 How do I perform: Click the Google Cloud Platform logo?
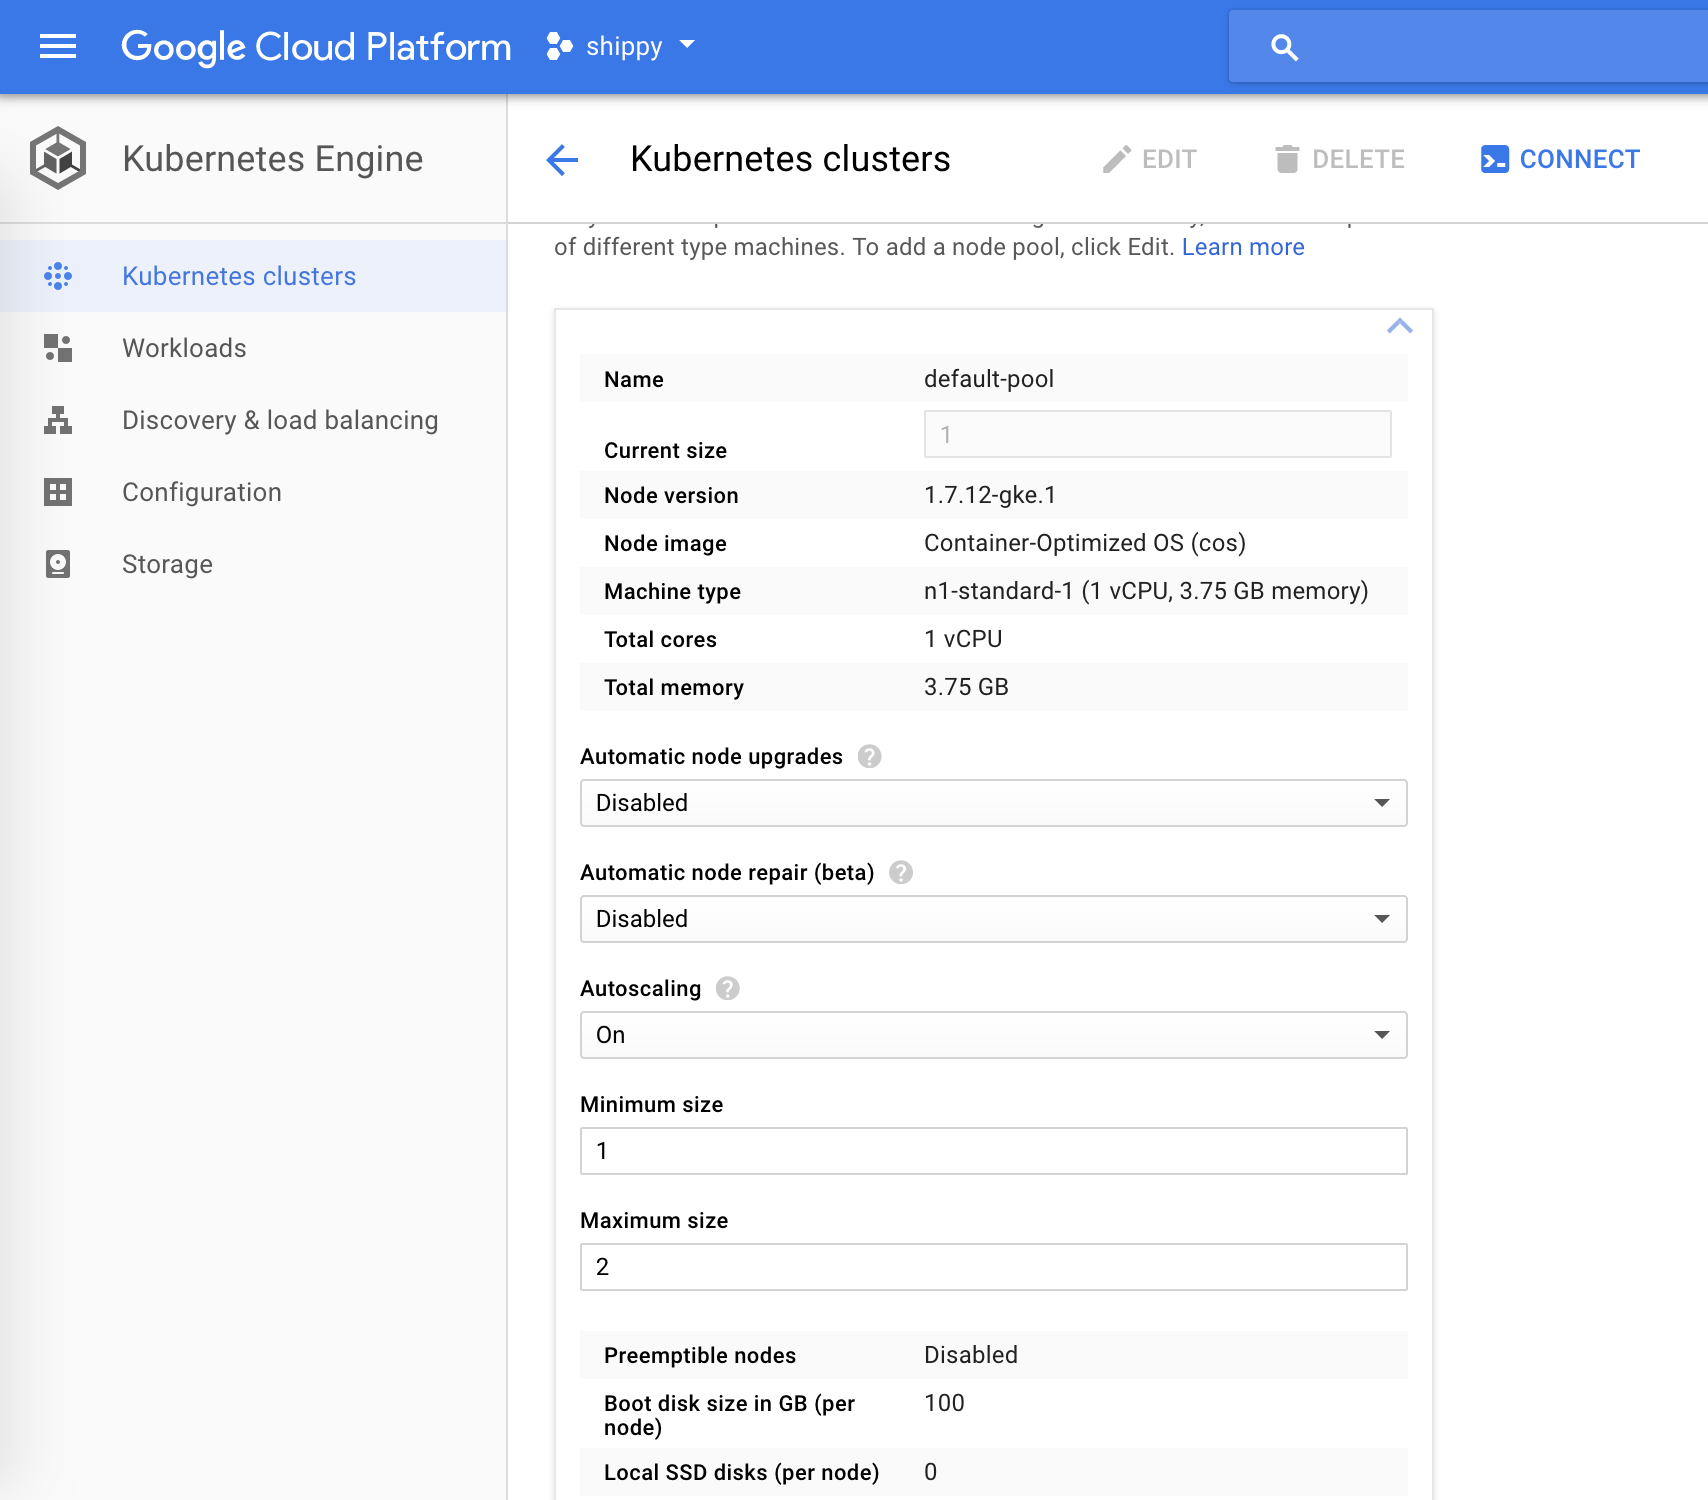pos(316,47)
